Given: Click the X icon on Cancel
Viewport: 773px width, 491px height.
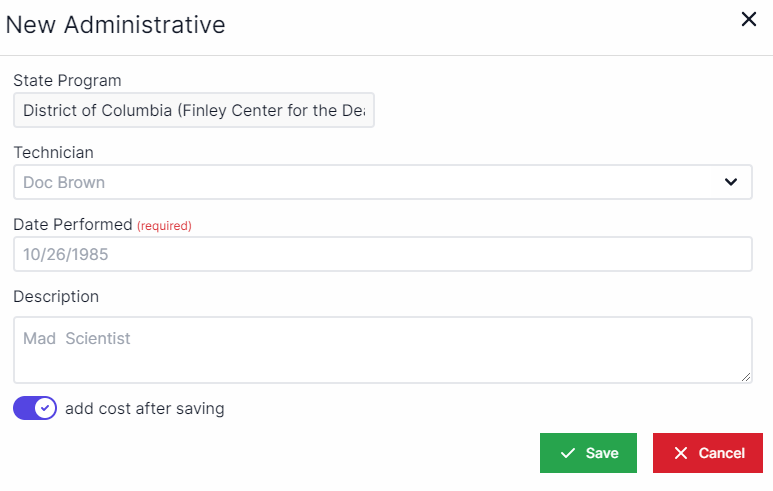Looking at the screenshot, I should [681, 453].
